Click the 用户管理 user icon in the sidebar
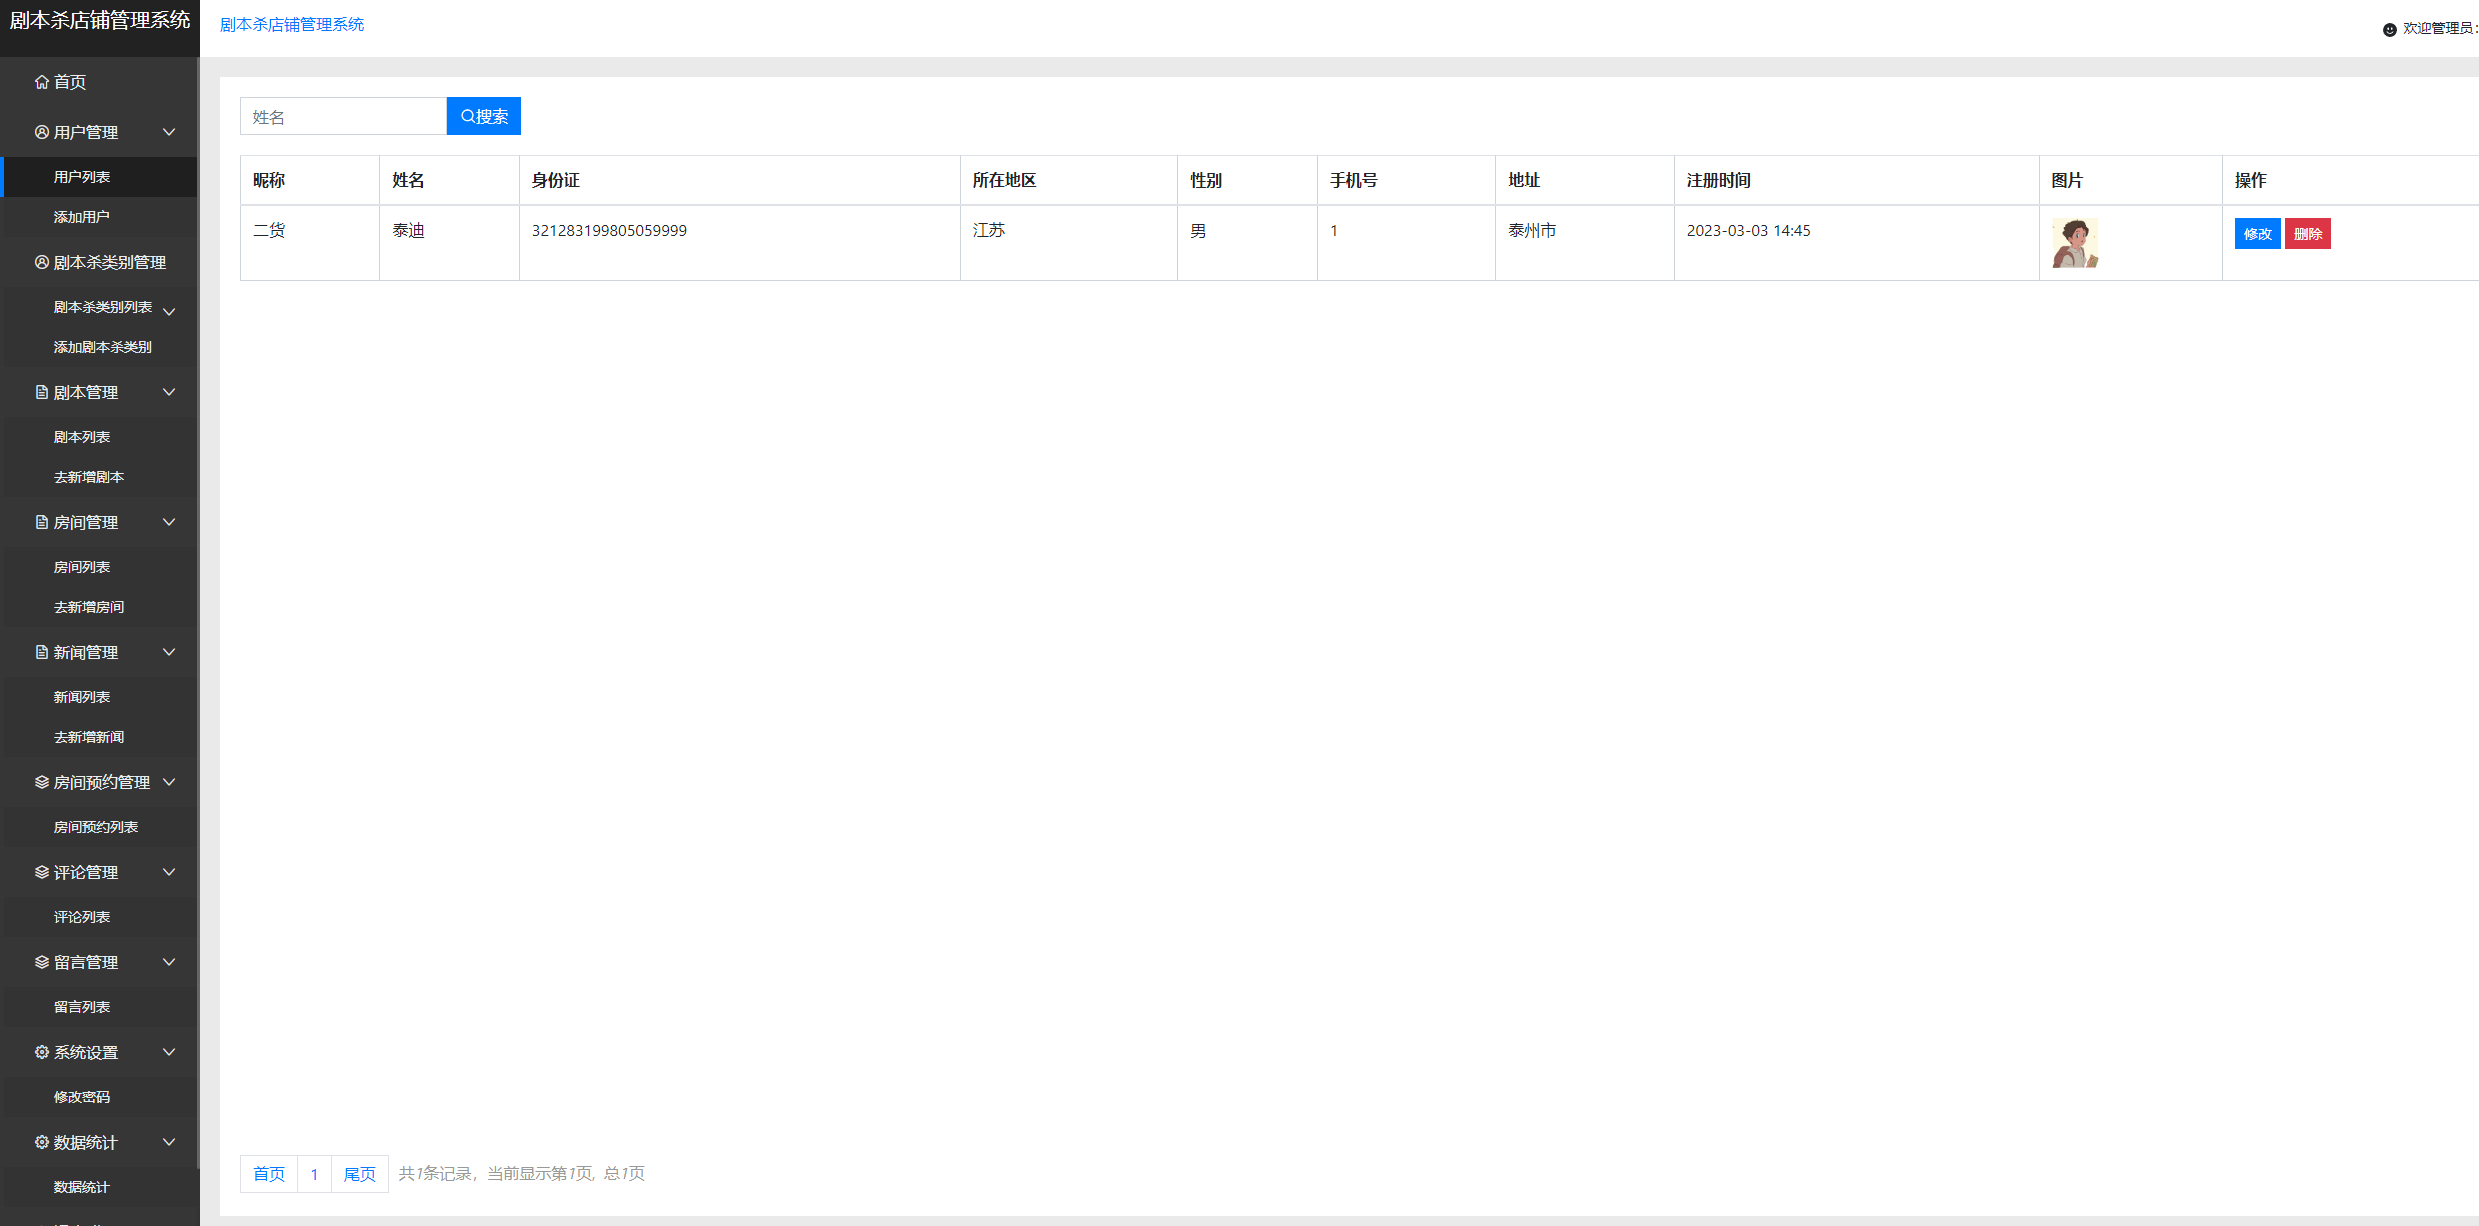 click(41, 132)
